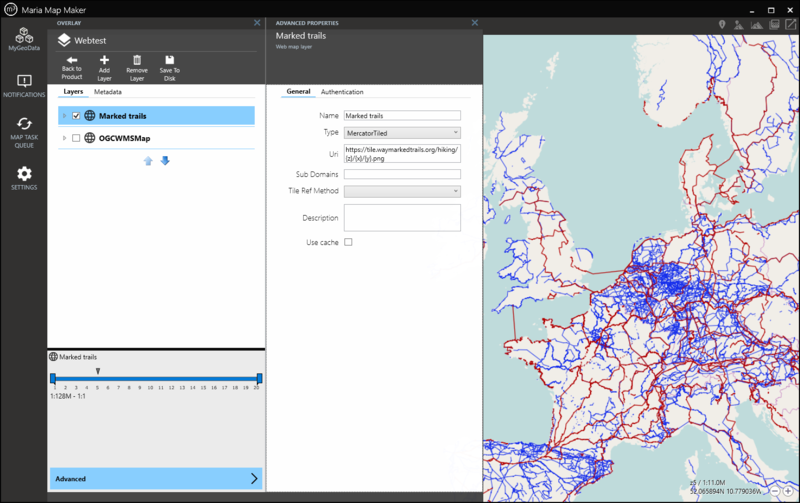Zoom in the map with plus button
Image resolution: width=800 pixels, height=503 pixels.
coord(788,491)
